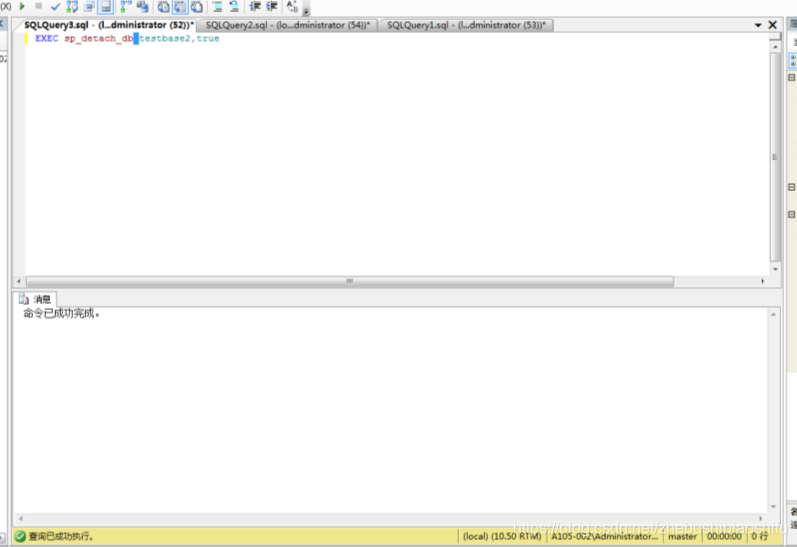This screenshot has height=547, width=797.
Task: Click the master database status entry
Action: click(x=682, y=536)
